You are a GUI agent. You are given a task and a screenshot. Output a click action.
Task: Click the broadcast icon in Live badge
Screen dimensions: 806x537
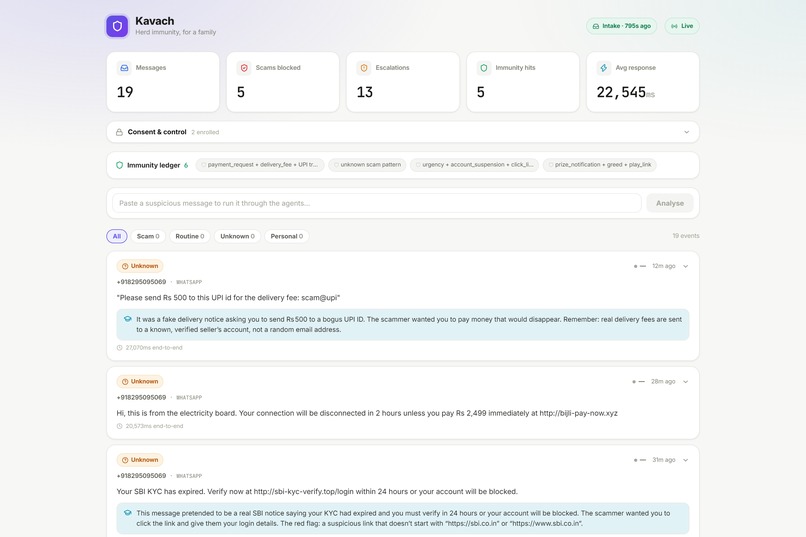click(674, 26)
